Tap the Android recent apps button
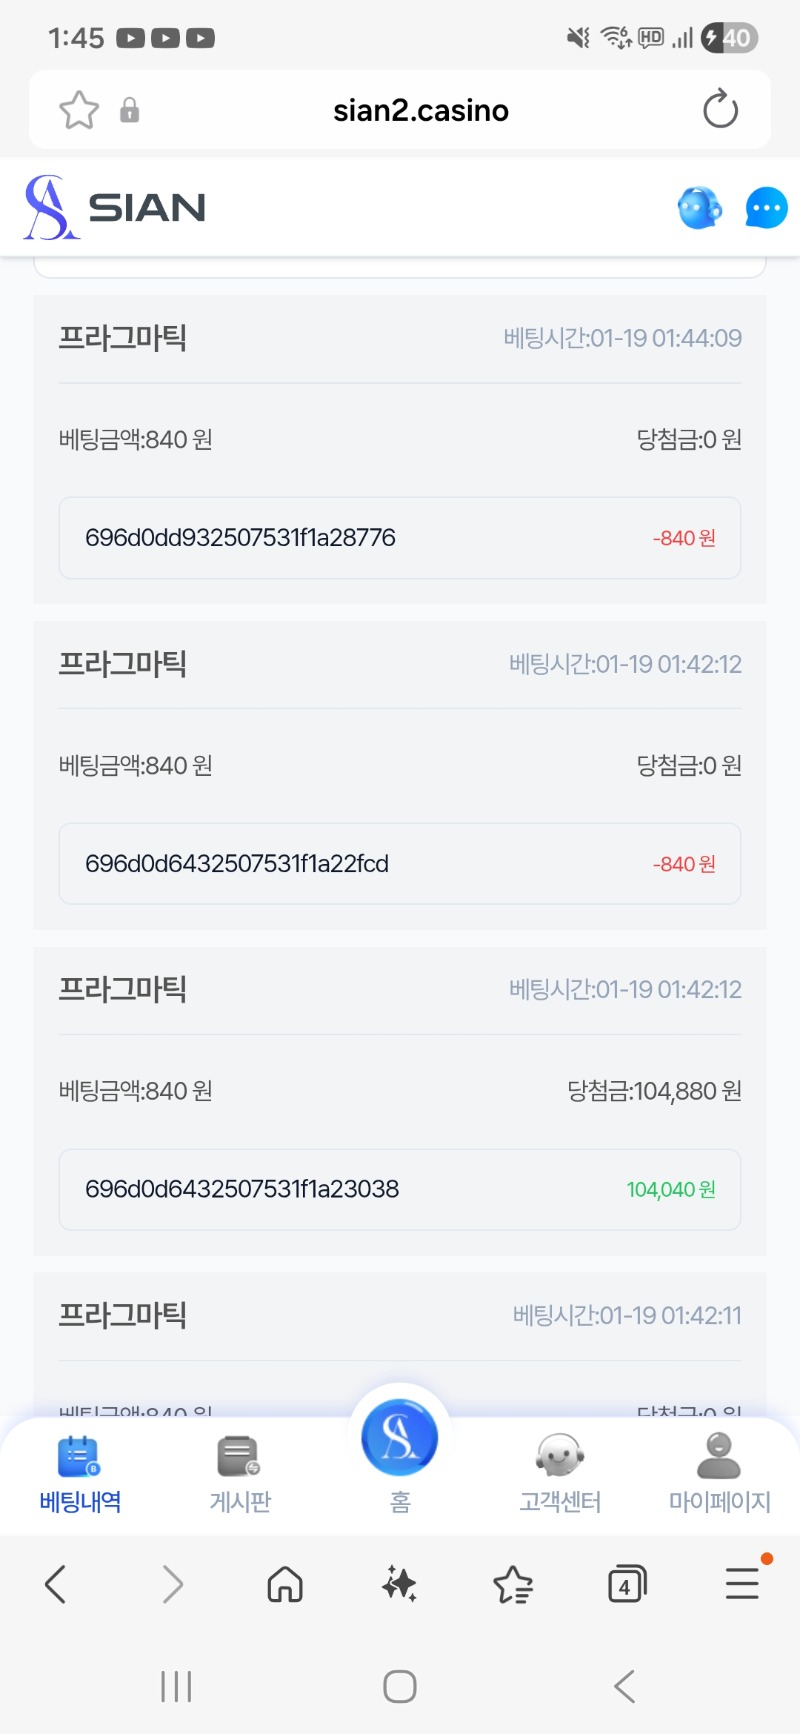The height and width of the screenshot is (1734, 800). 176,1686
